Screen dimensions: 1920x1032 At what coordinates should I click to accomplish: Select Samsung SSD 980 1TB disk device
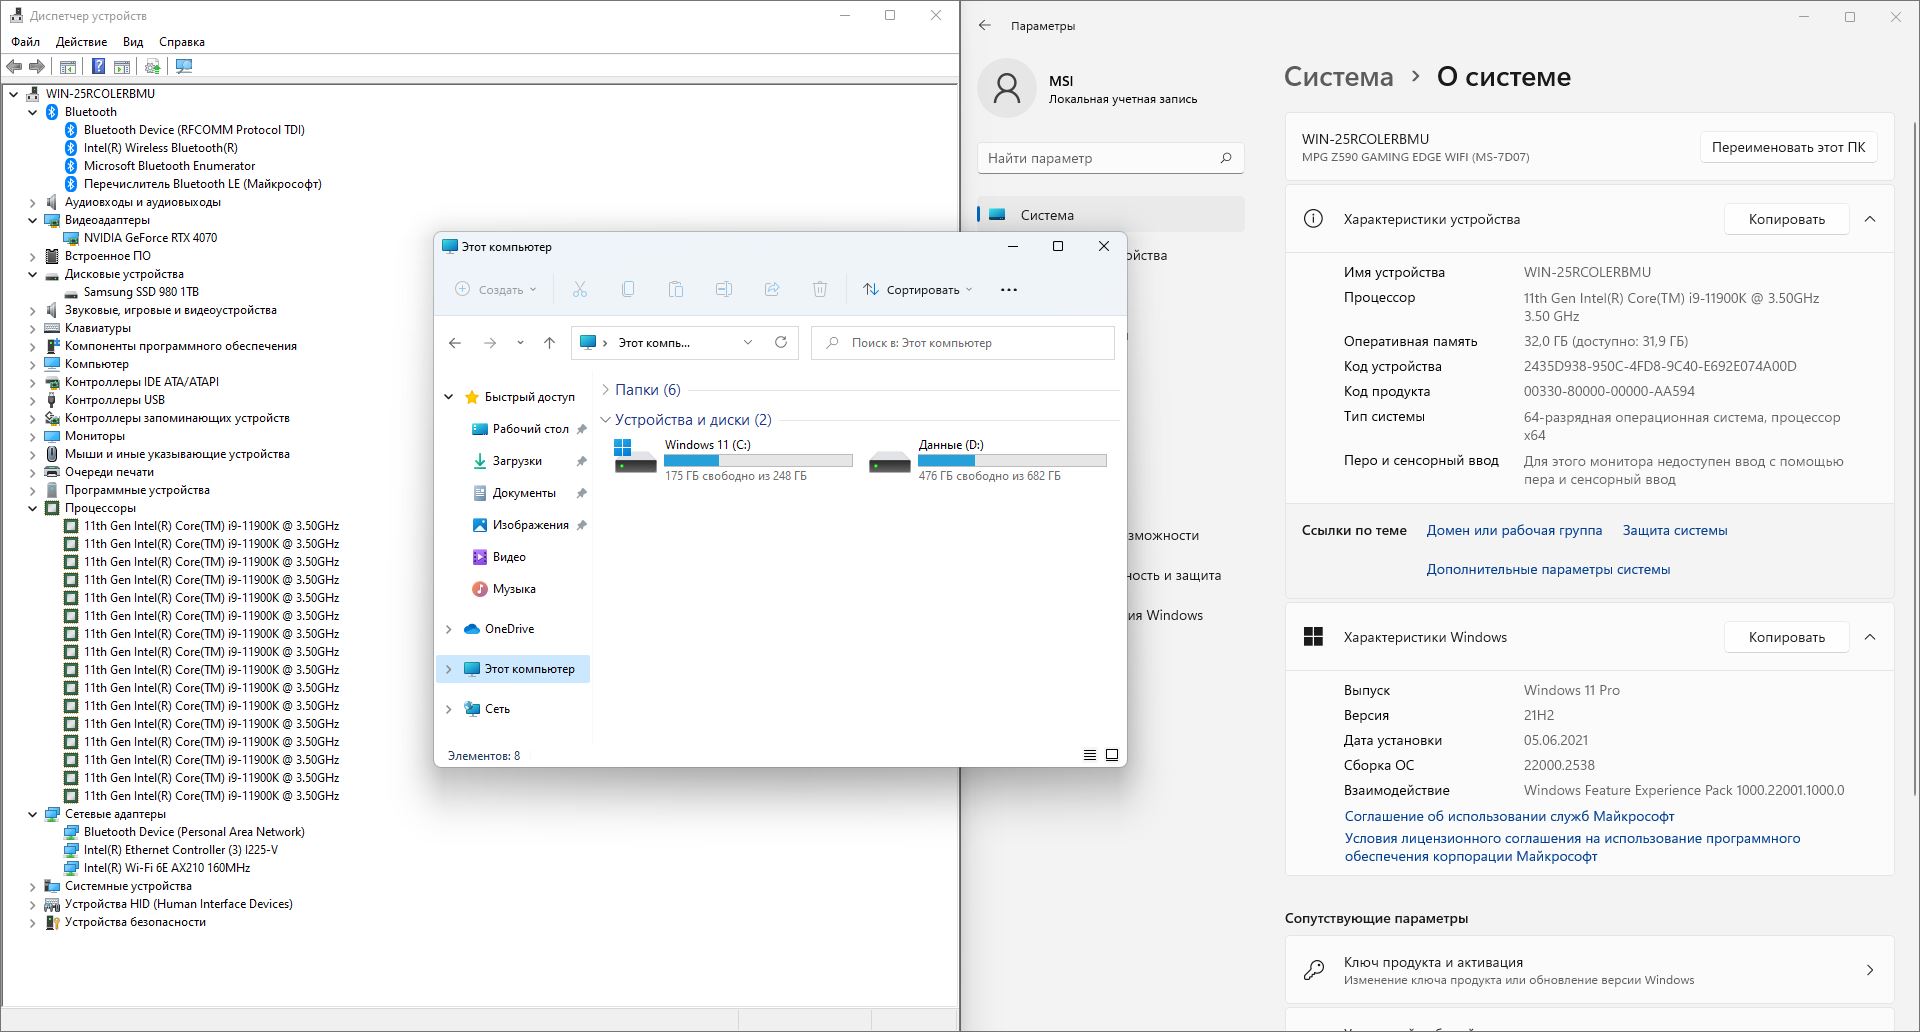pyautogui.click(x=141, y=292)
